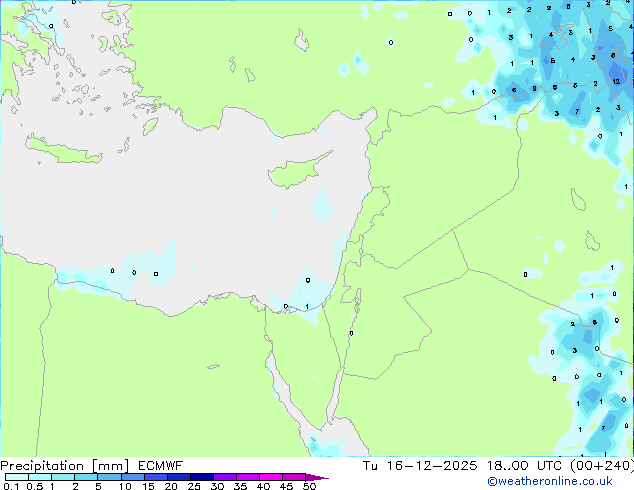Image resolution: width=634 pixels, height=490 pixels.
Task: Select the 0.1–0.5 mm legend color swatch
Action: point(17,477)
